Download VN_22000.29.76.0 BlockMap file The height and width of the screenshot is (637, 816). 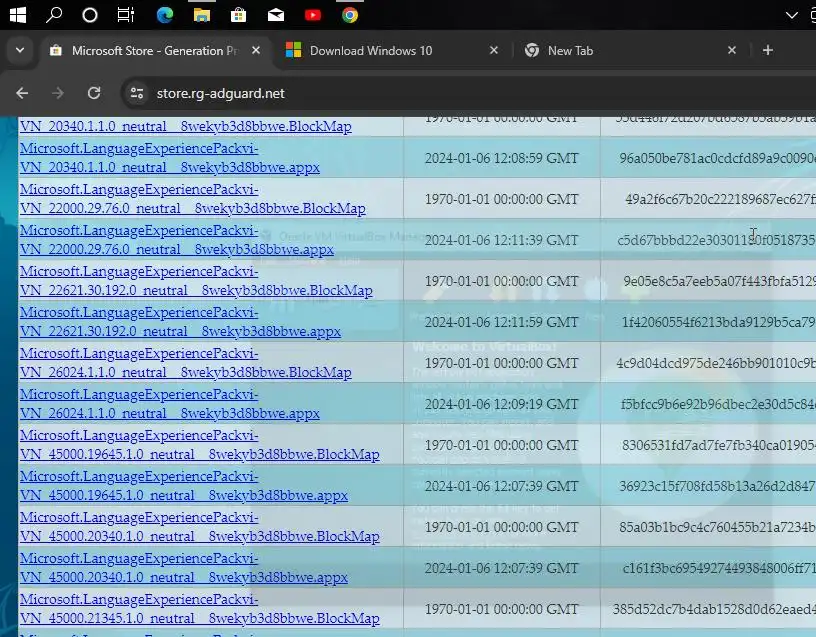pos(193,199)
